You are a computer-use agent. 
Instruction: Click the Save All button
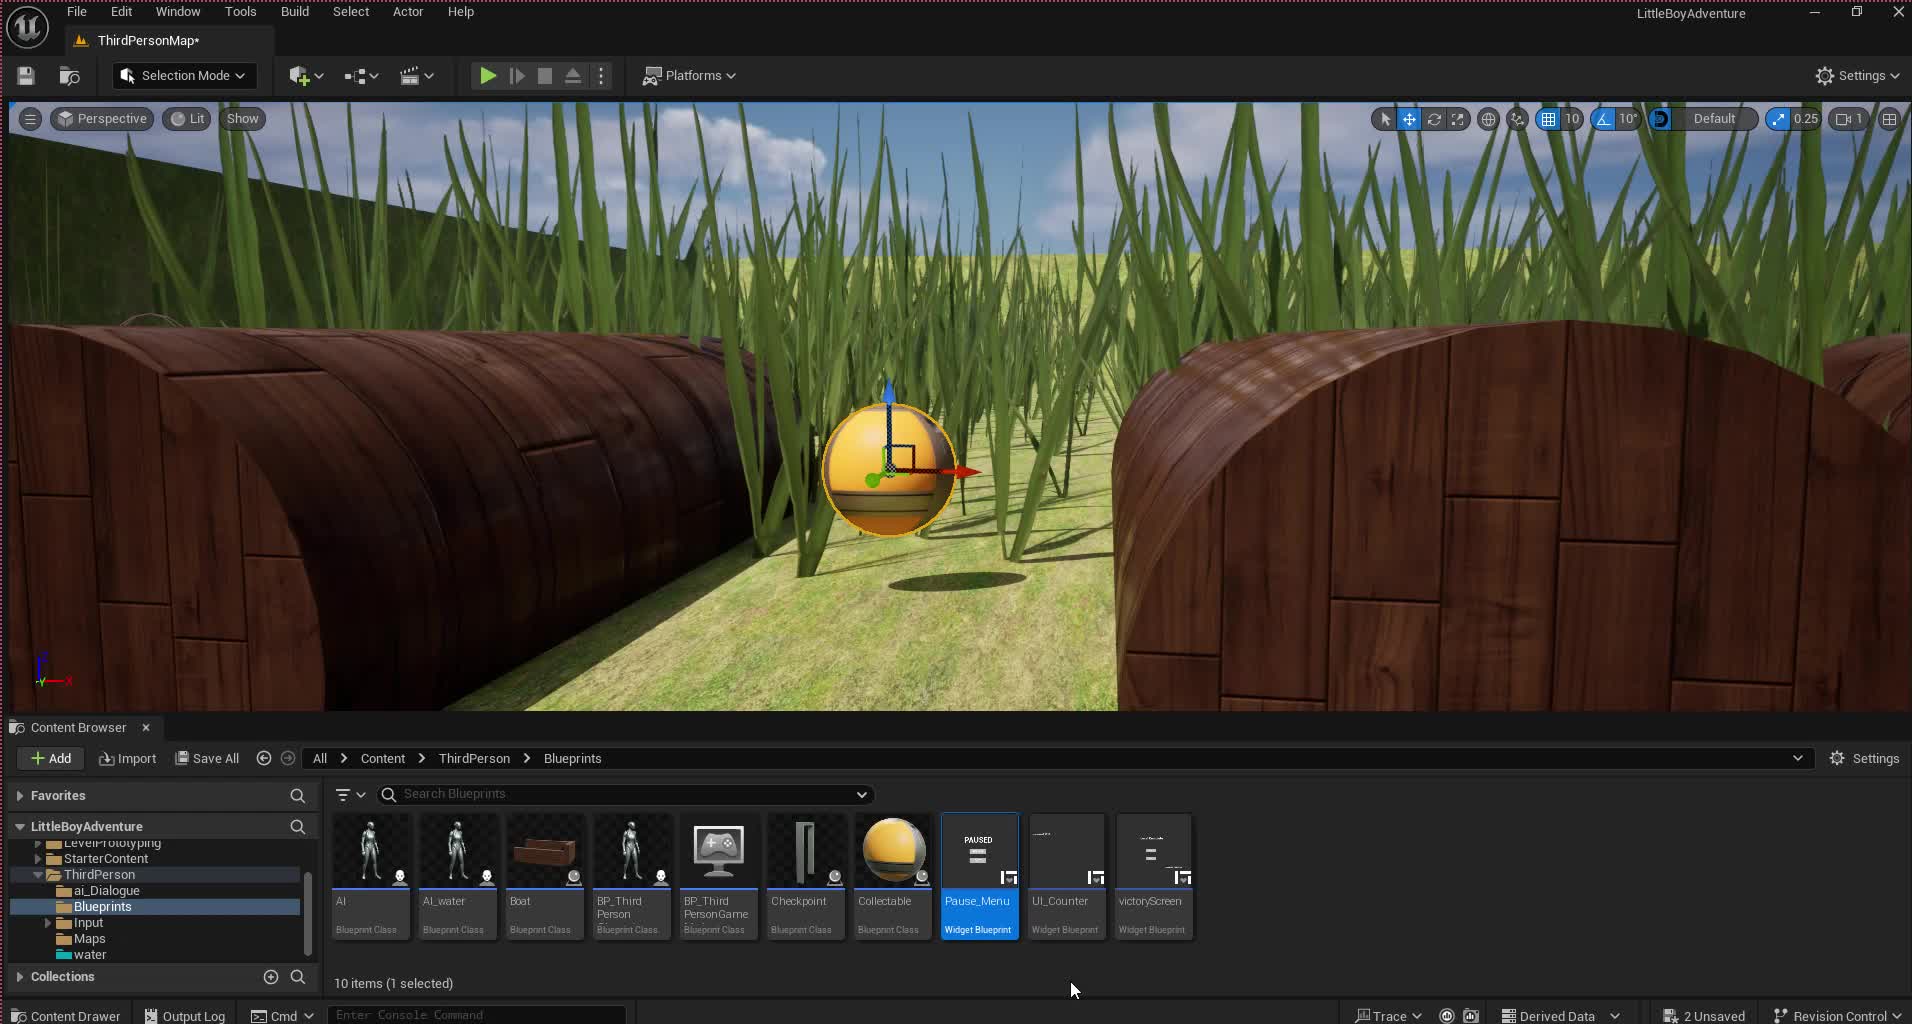(x=207, y=759)
